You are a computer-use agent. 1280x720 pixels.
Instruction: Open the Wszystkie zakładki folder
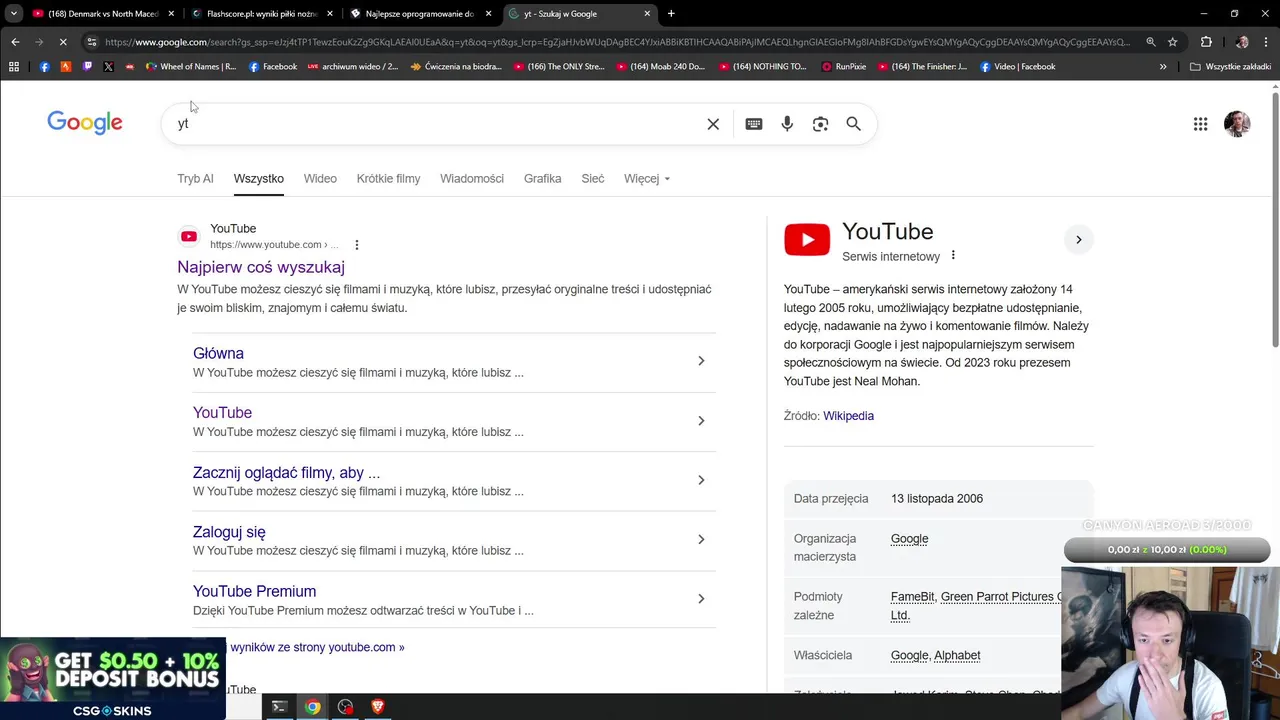point(1230,67)
